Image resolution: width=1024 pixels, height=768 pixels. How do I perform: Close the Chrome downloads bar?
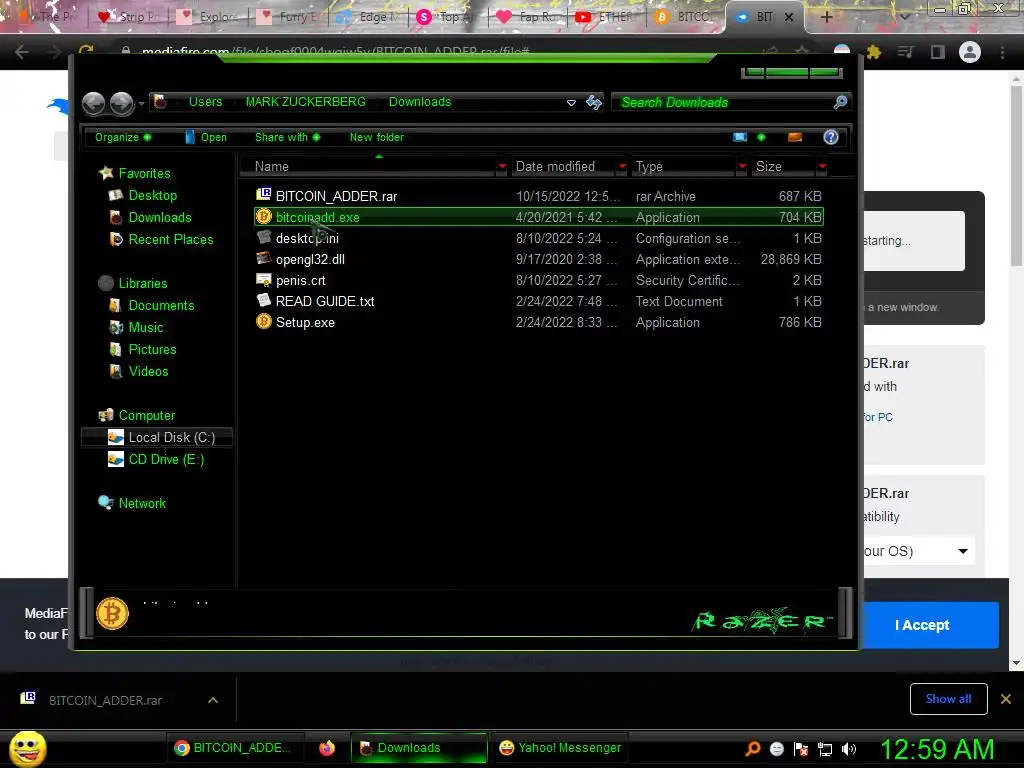coord(1006,699)
